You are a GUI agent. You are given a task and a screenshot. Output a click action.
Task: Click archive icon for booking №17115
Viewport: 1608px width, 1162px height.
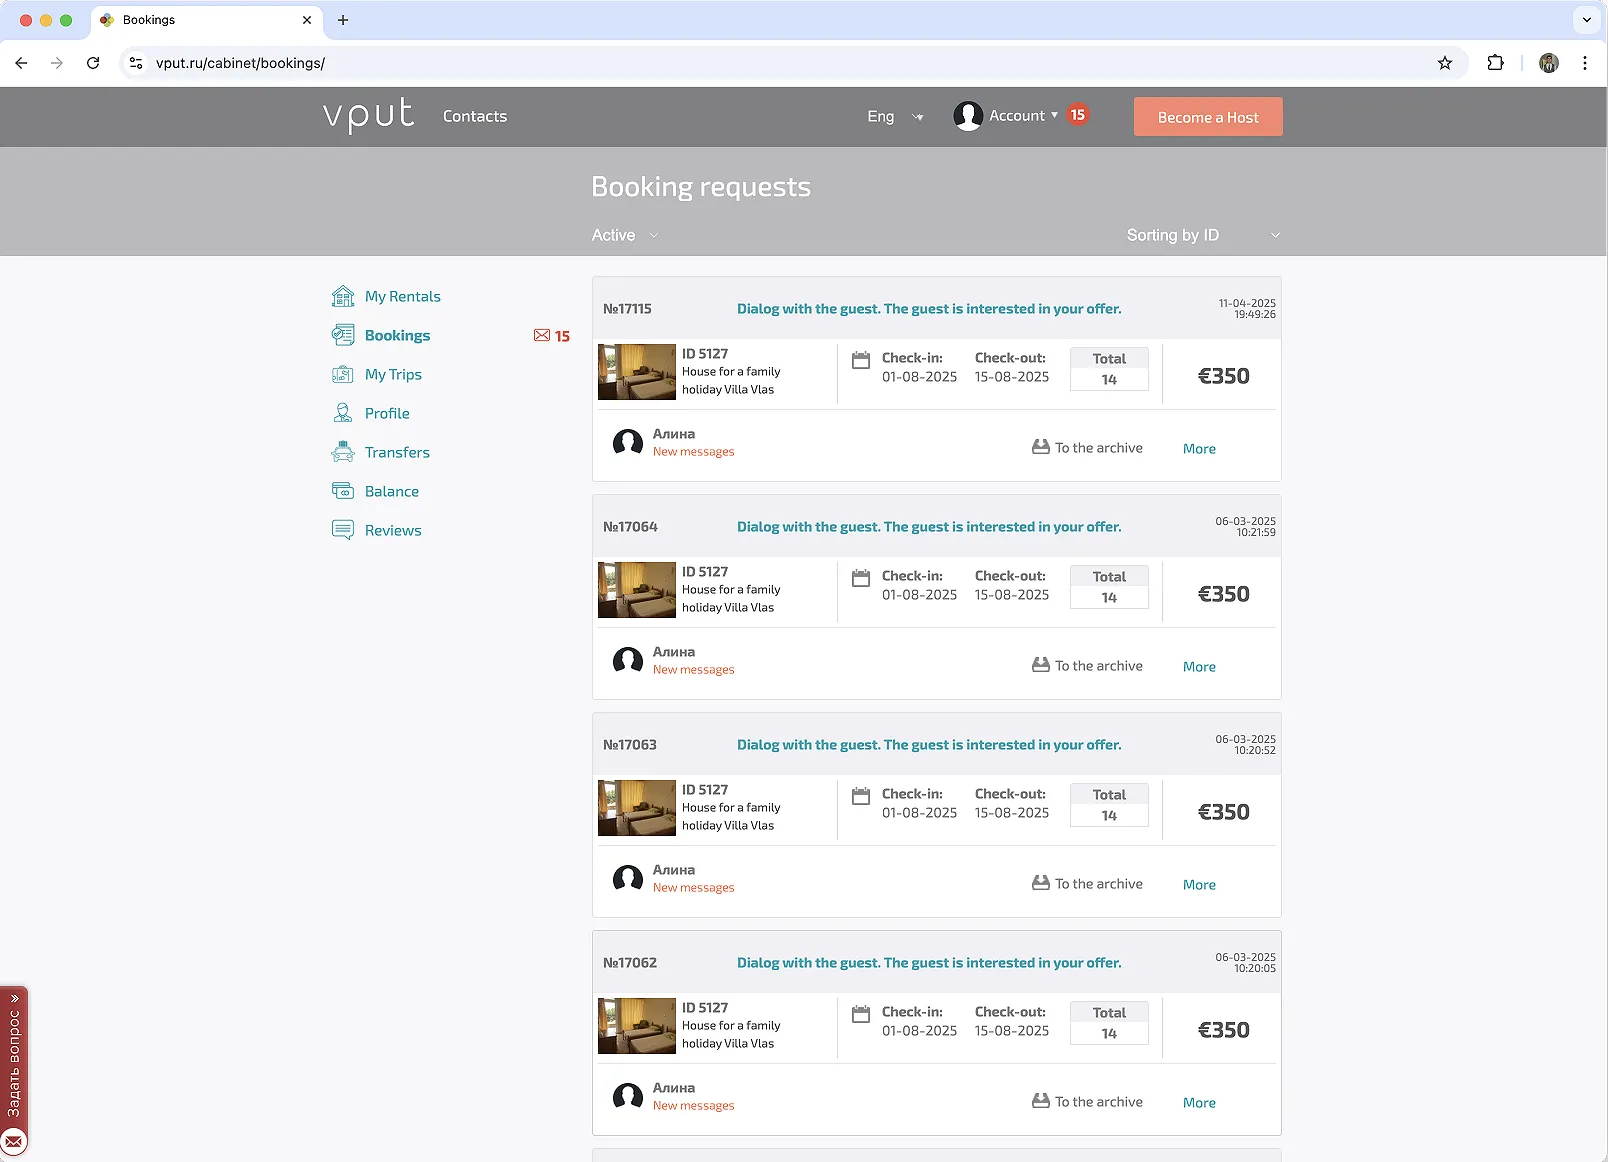coord(1040,447)
